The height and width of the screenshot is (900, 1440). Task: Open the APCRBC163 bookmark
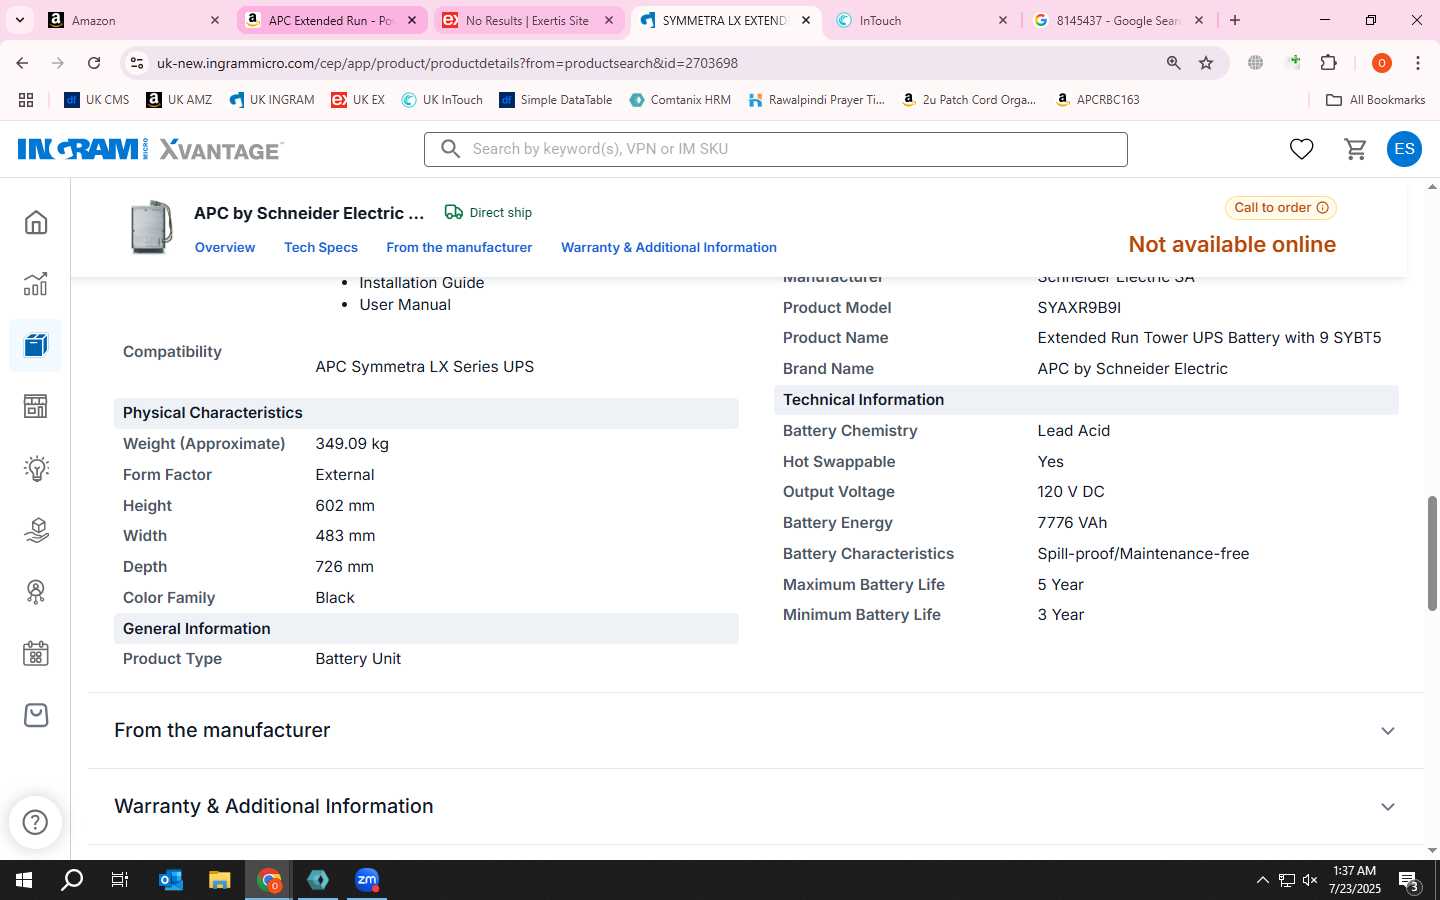pyautogui.click(x=1097, y=100)
